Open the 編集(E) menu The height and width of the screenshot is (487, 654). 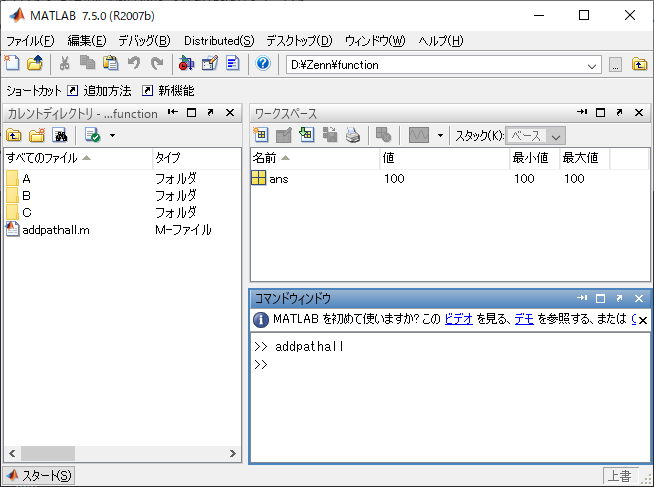(87, 41)
